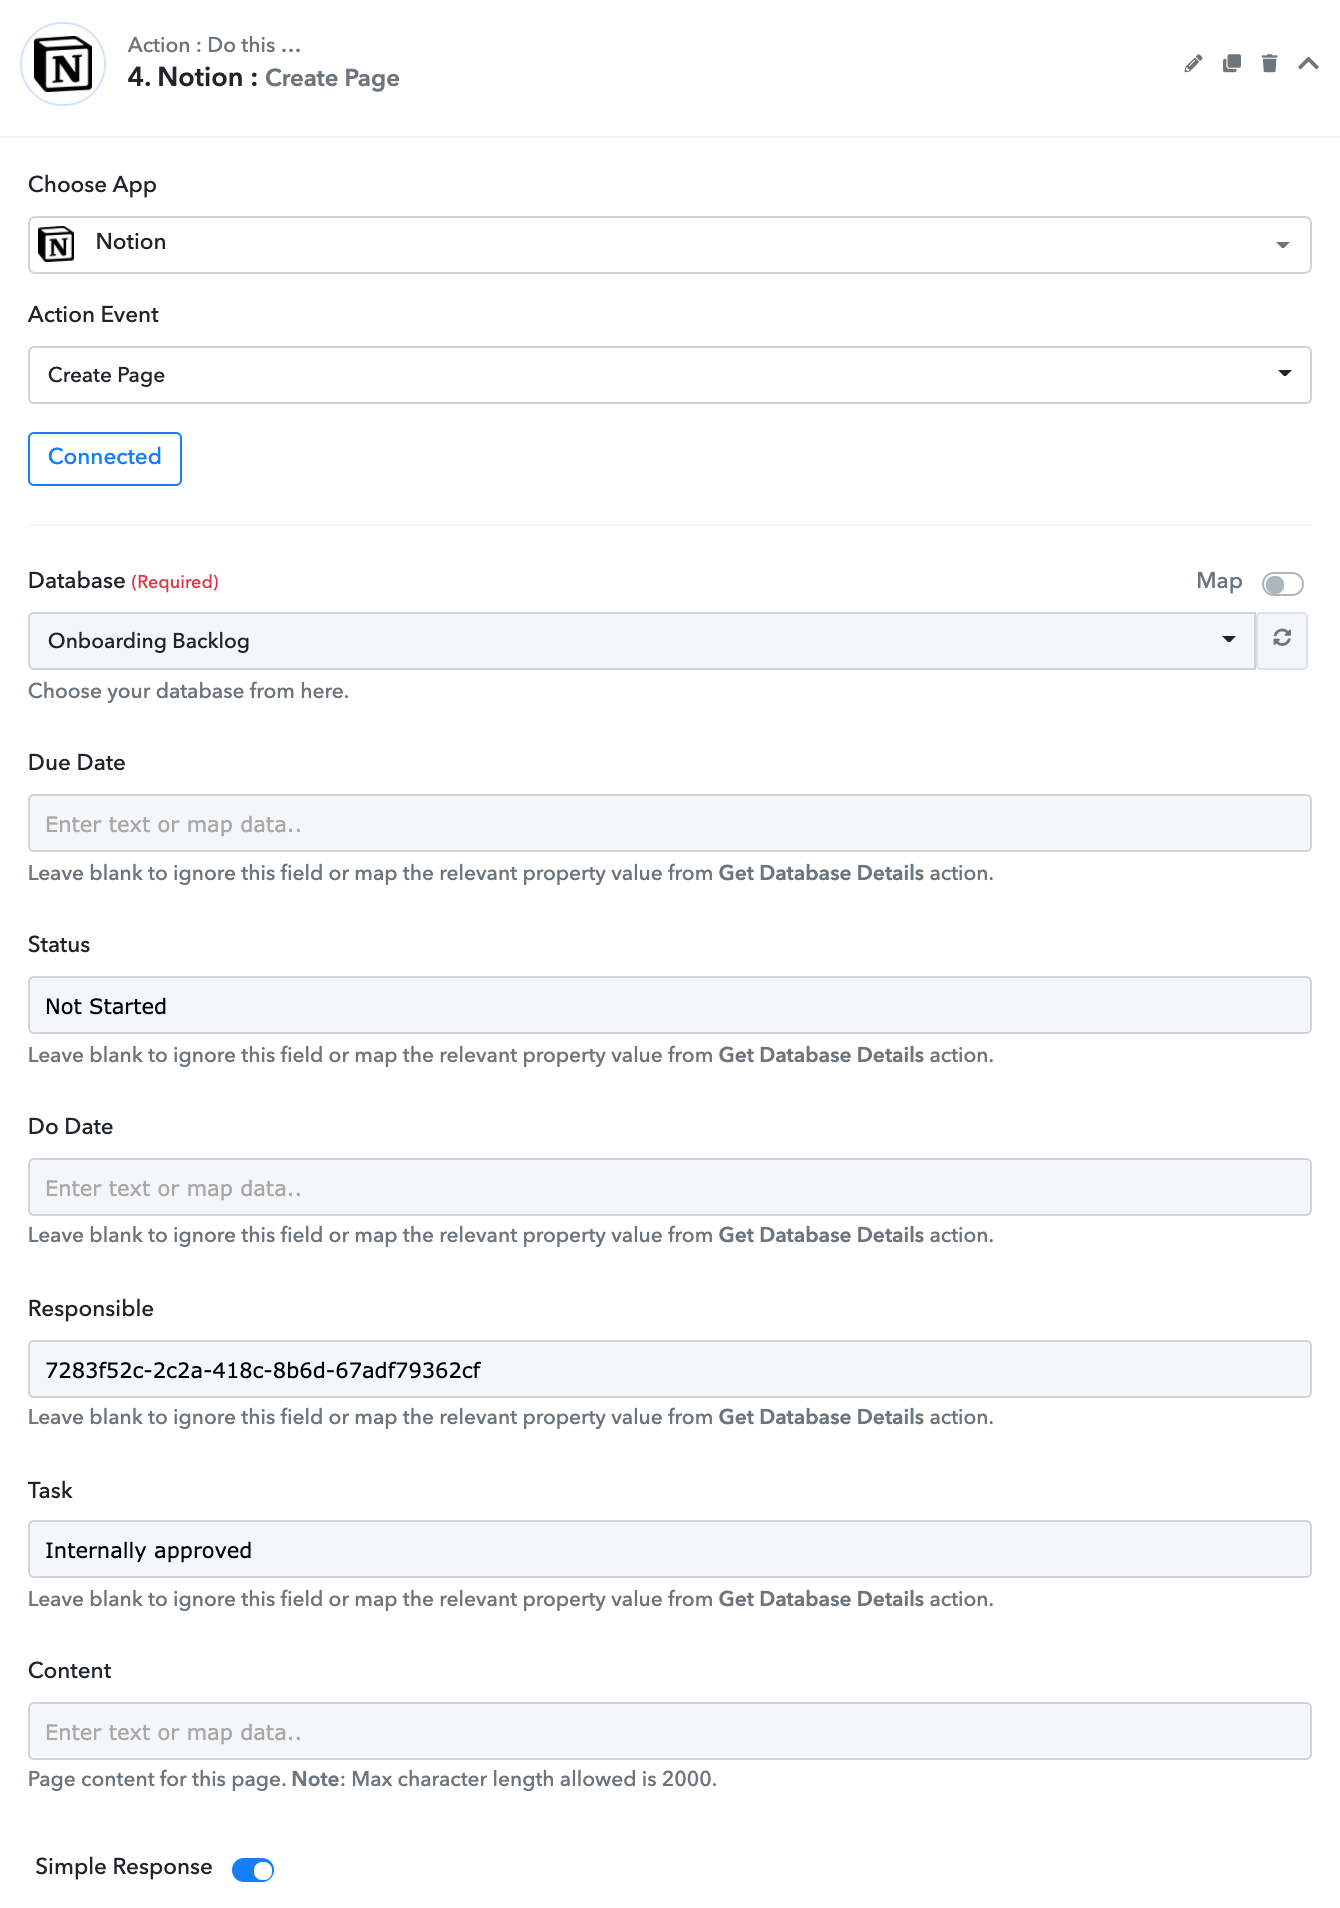1340x1908 pixels.
Task: Click the helper text under the Status field
Action: point(511,1055)
